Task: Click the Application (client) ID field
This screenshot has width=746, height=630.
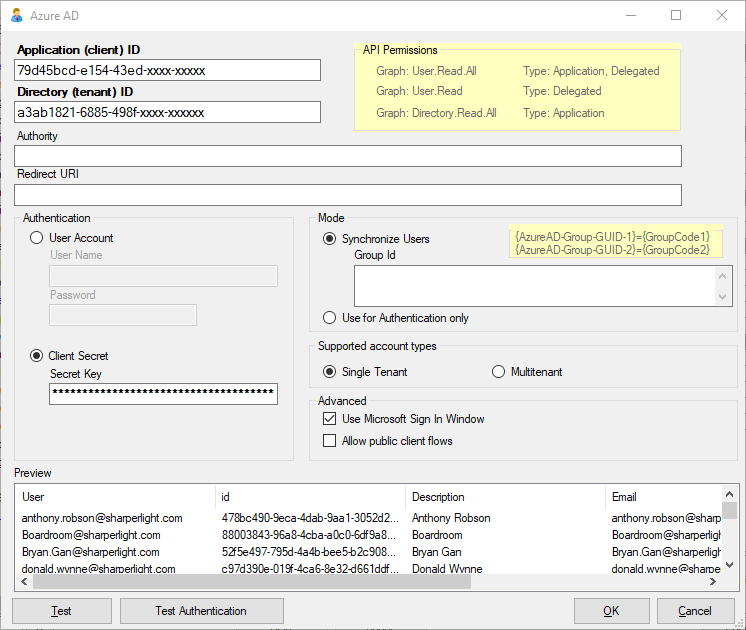Action: click(167, 70)
